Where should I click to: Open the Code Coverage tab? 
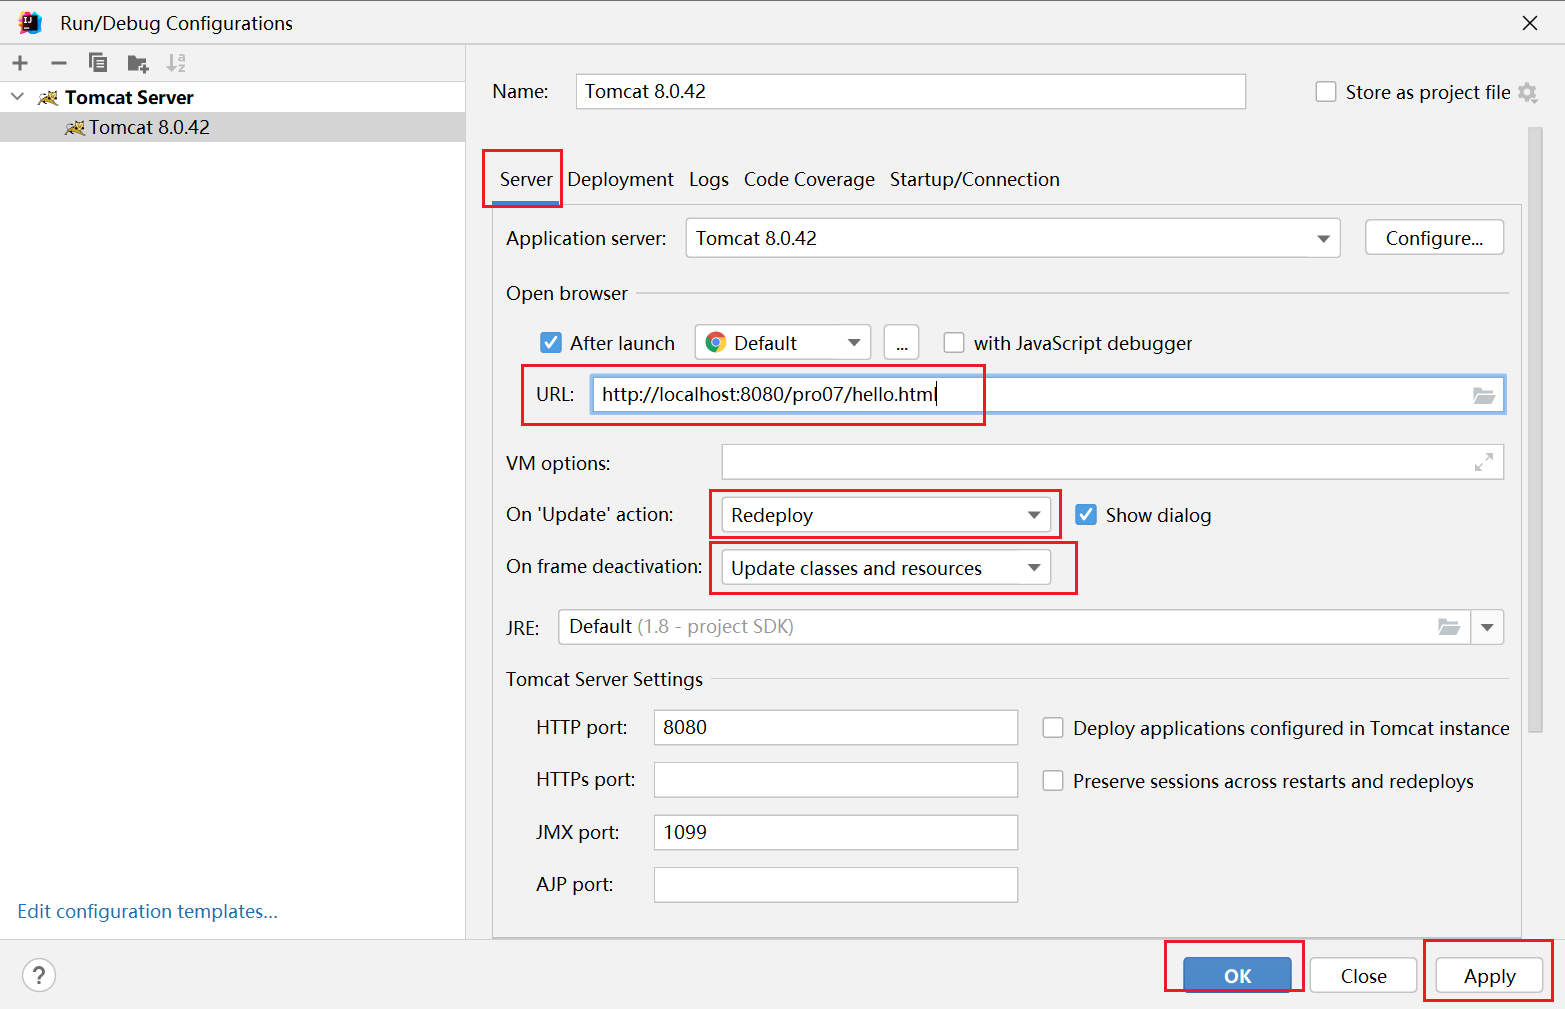click(809, 180)
